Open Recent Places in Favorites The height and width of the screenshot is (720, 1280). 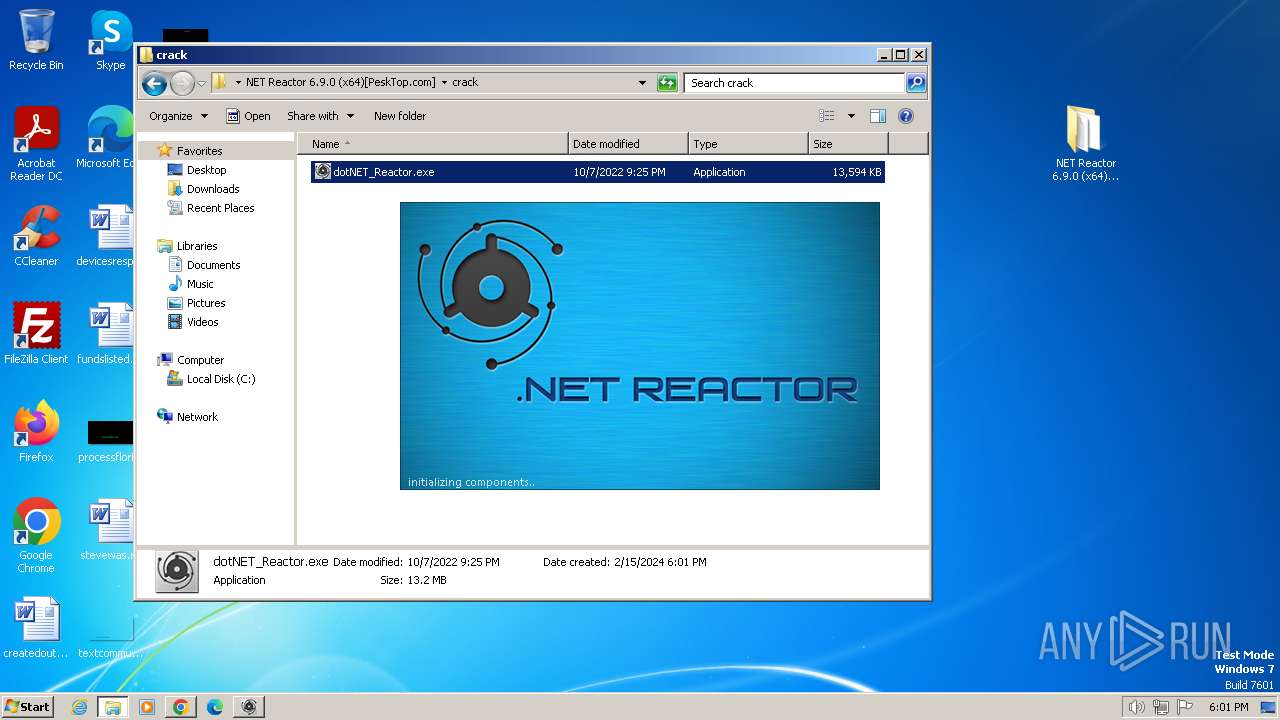point(220,208)
